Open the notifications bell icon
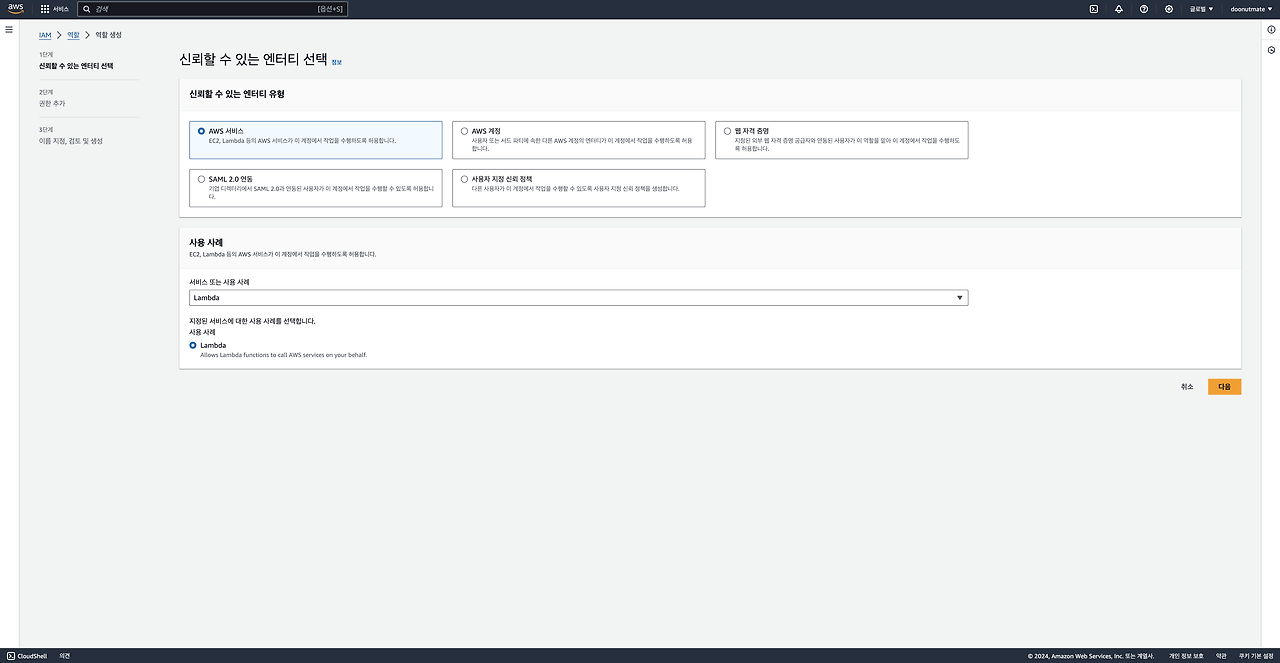Screen dimensions: 1280x663 point(1119,8)
